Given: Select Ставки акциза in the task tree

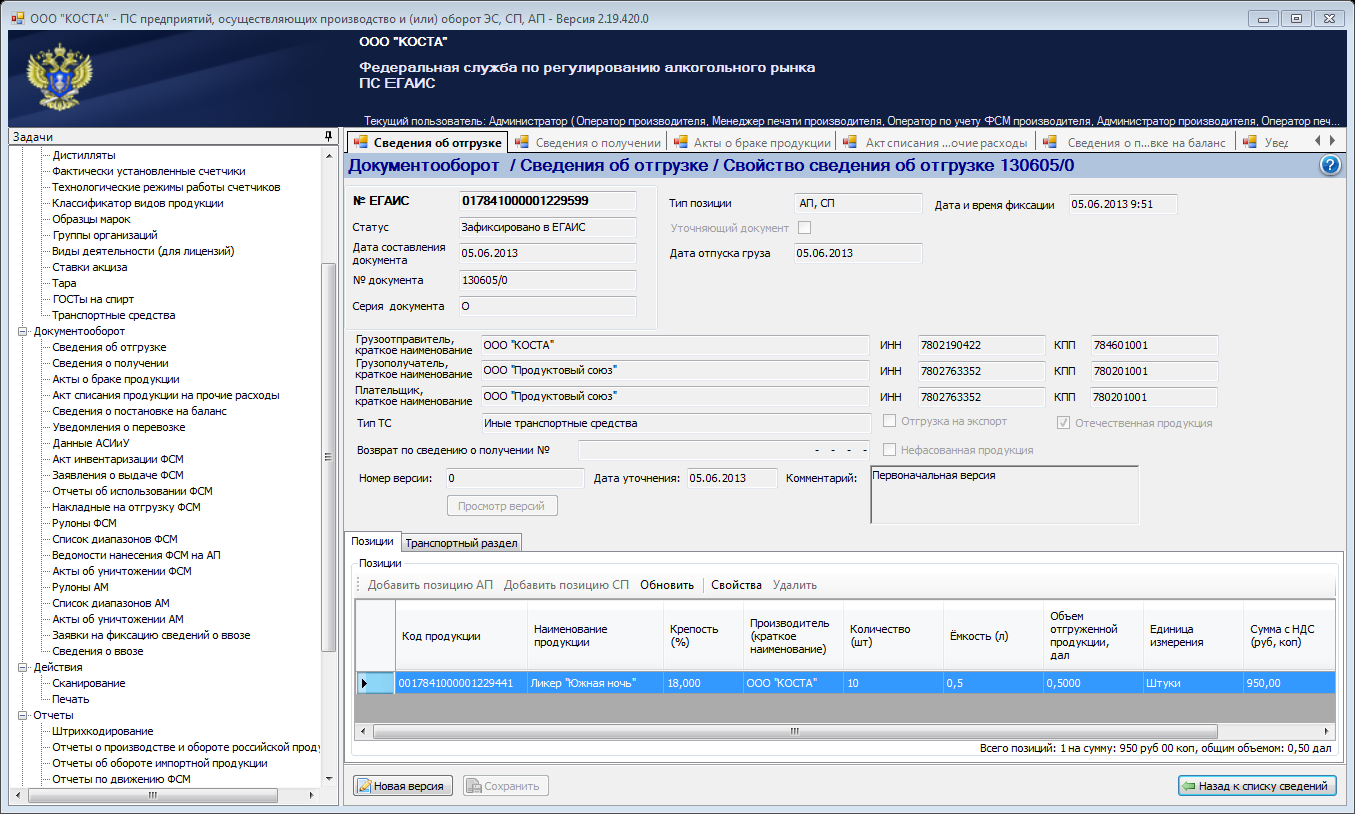Looking at the screenshot, I should click(90, 267).
